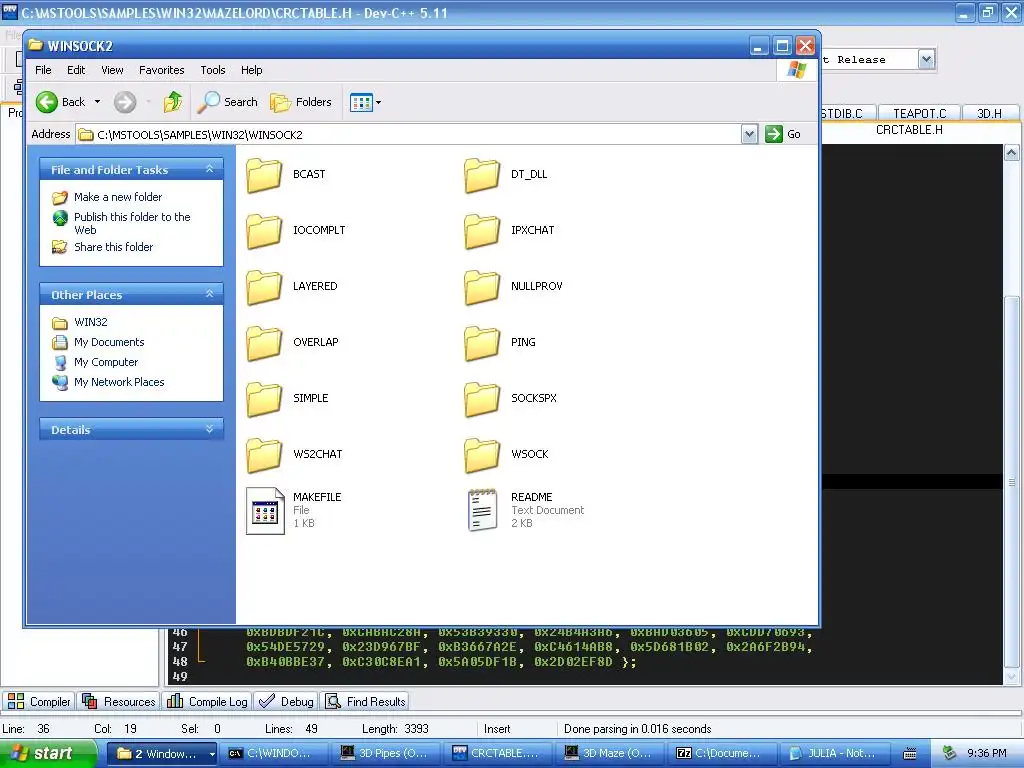This screenshot has width=1024, height=768.
Task: Open the View menu in Explorer
Action: tap(112, 70)
